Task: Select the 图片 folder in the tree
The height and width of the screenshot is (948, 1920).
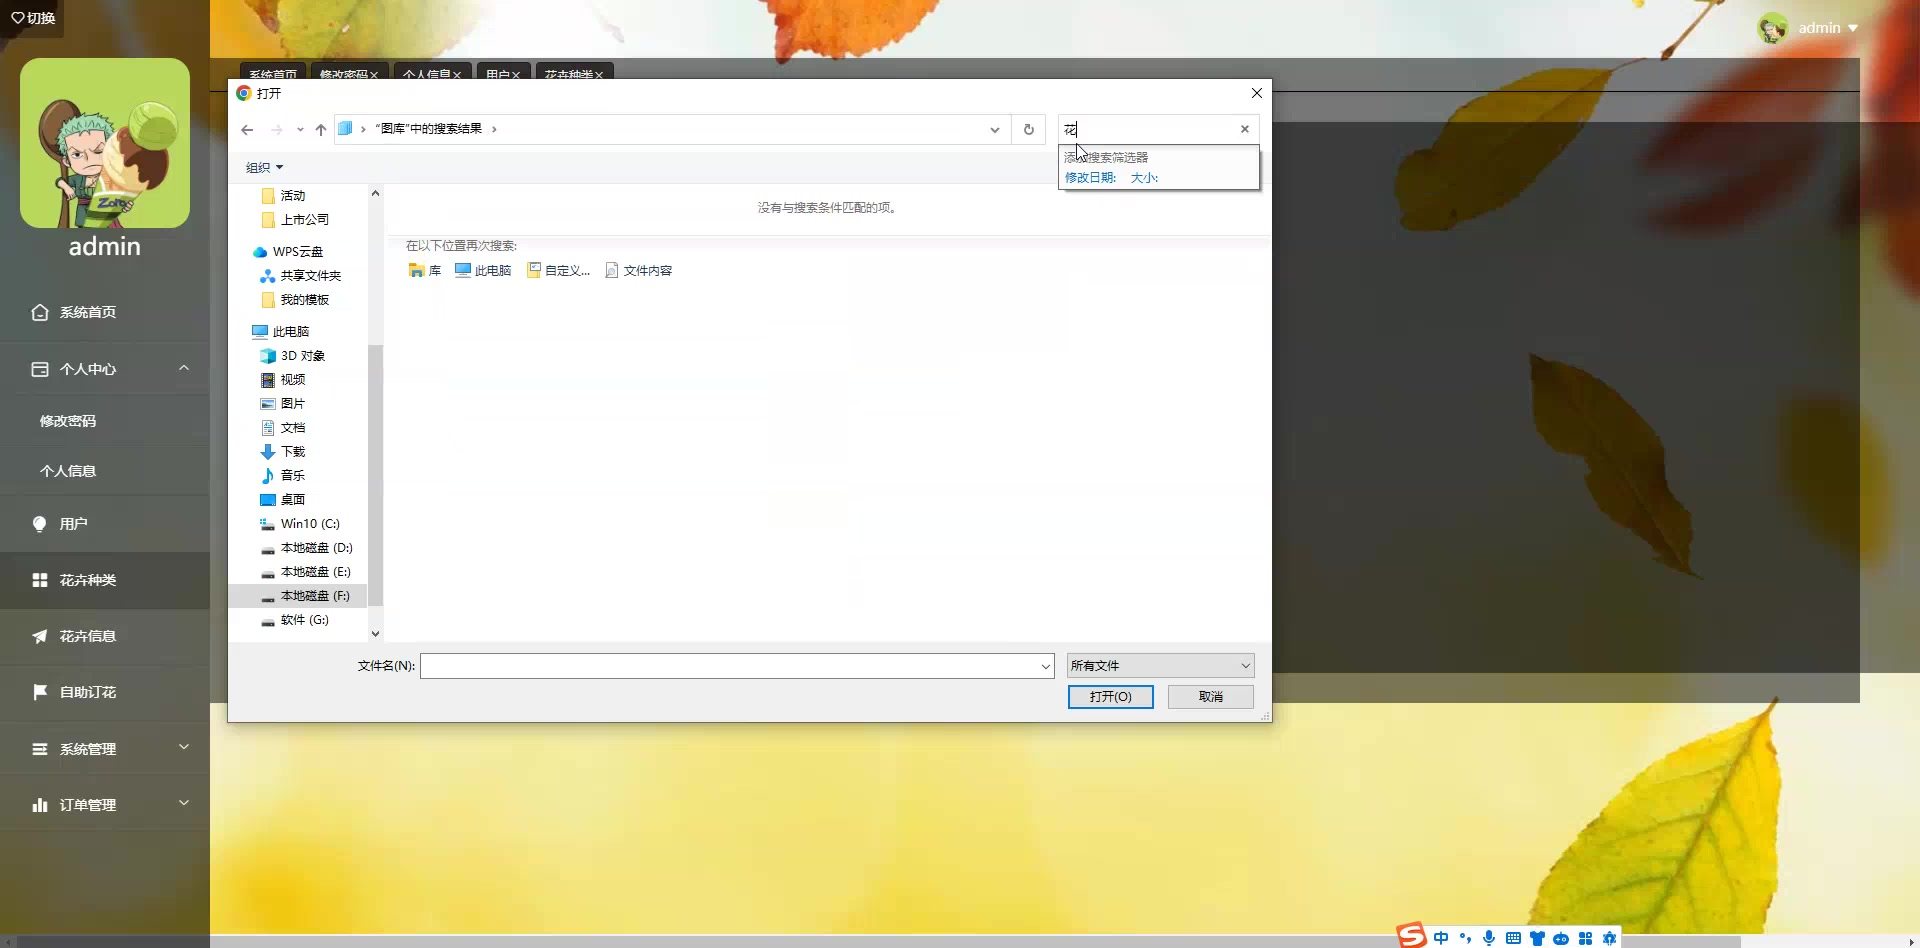Action: click(x=282, y=404)
